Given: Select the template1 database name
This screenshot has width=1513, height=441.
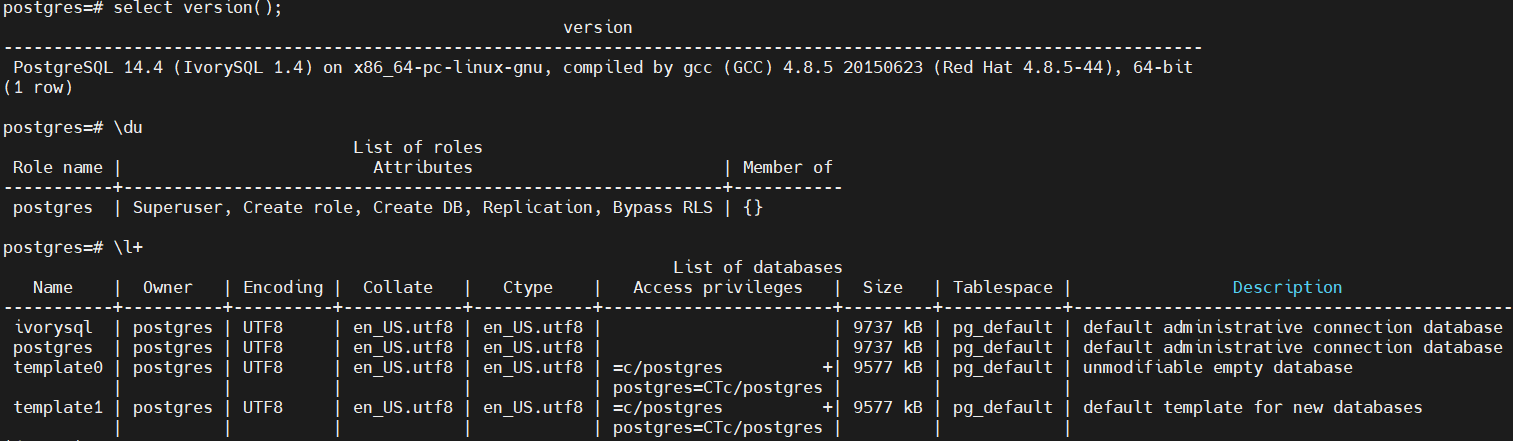Looking at the screenshot, I should click(x=58, y=408).
